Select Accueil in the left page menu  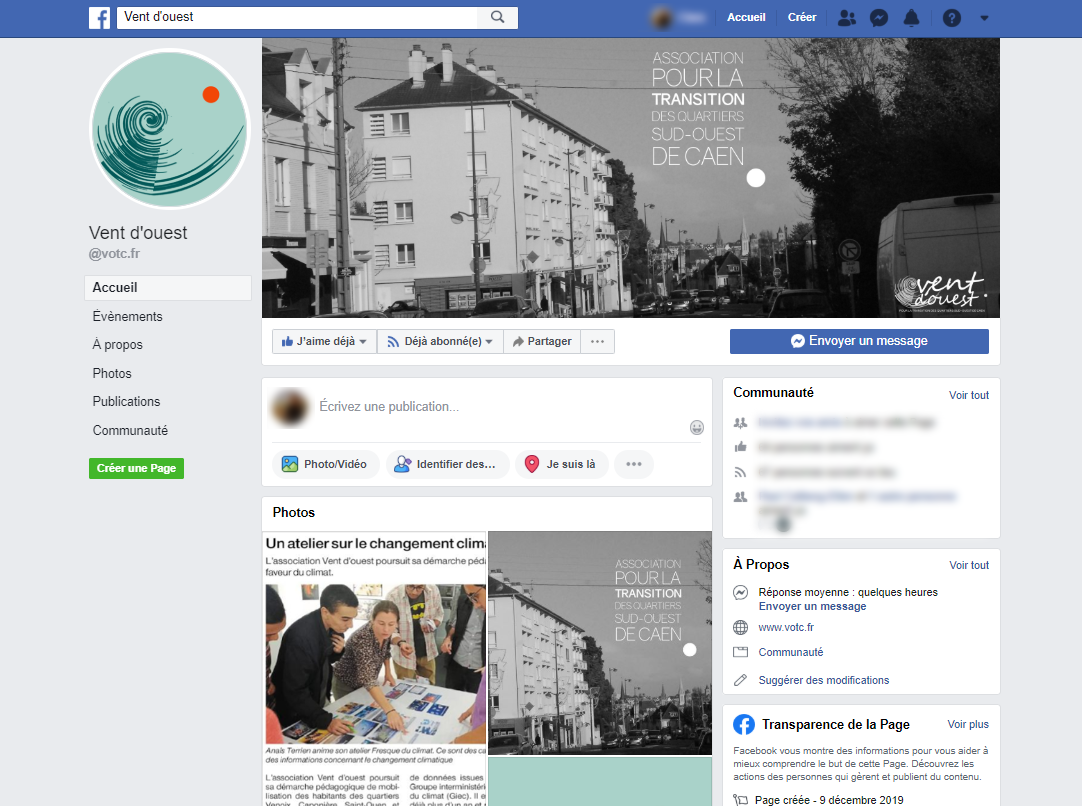tap(168, 288)
